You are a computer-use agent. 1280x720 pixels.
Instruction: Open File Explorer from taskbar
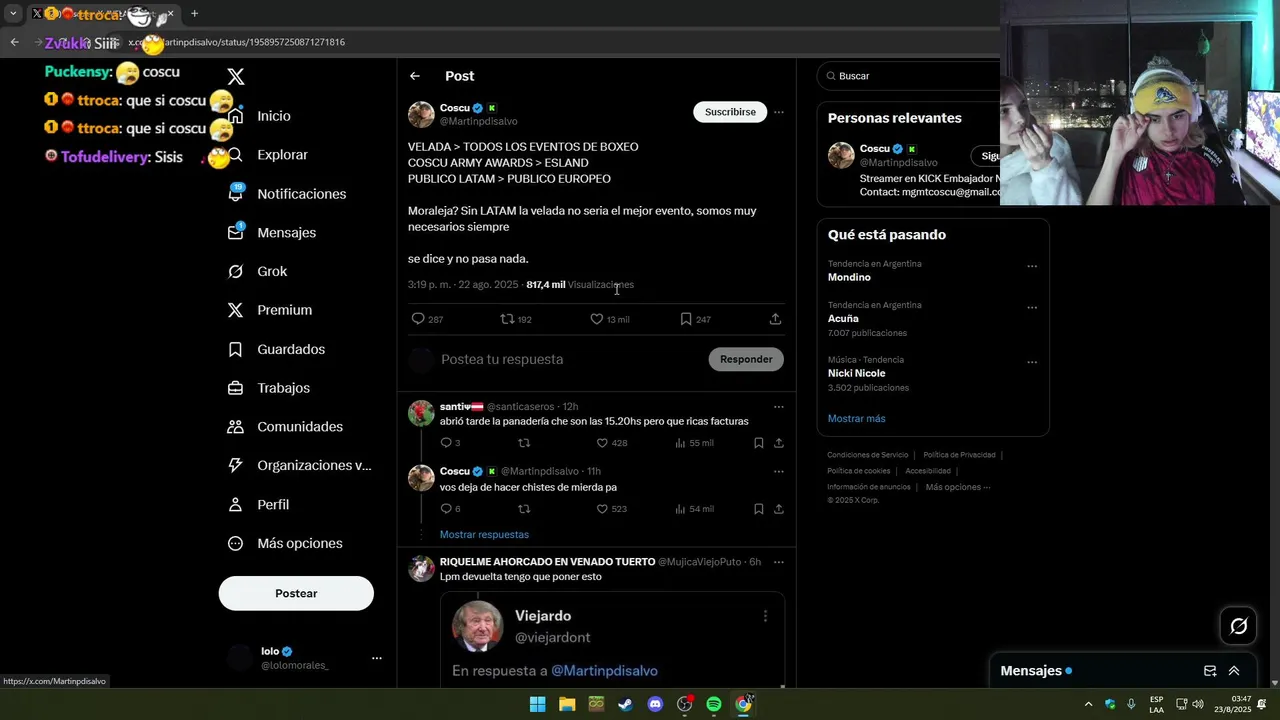point(567,704)
